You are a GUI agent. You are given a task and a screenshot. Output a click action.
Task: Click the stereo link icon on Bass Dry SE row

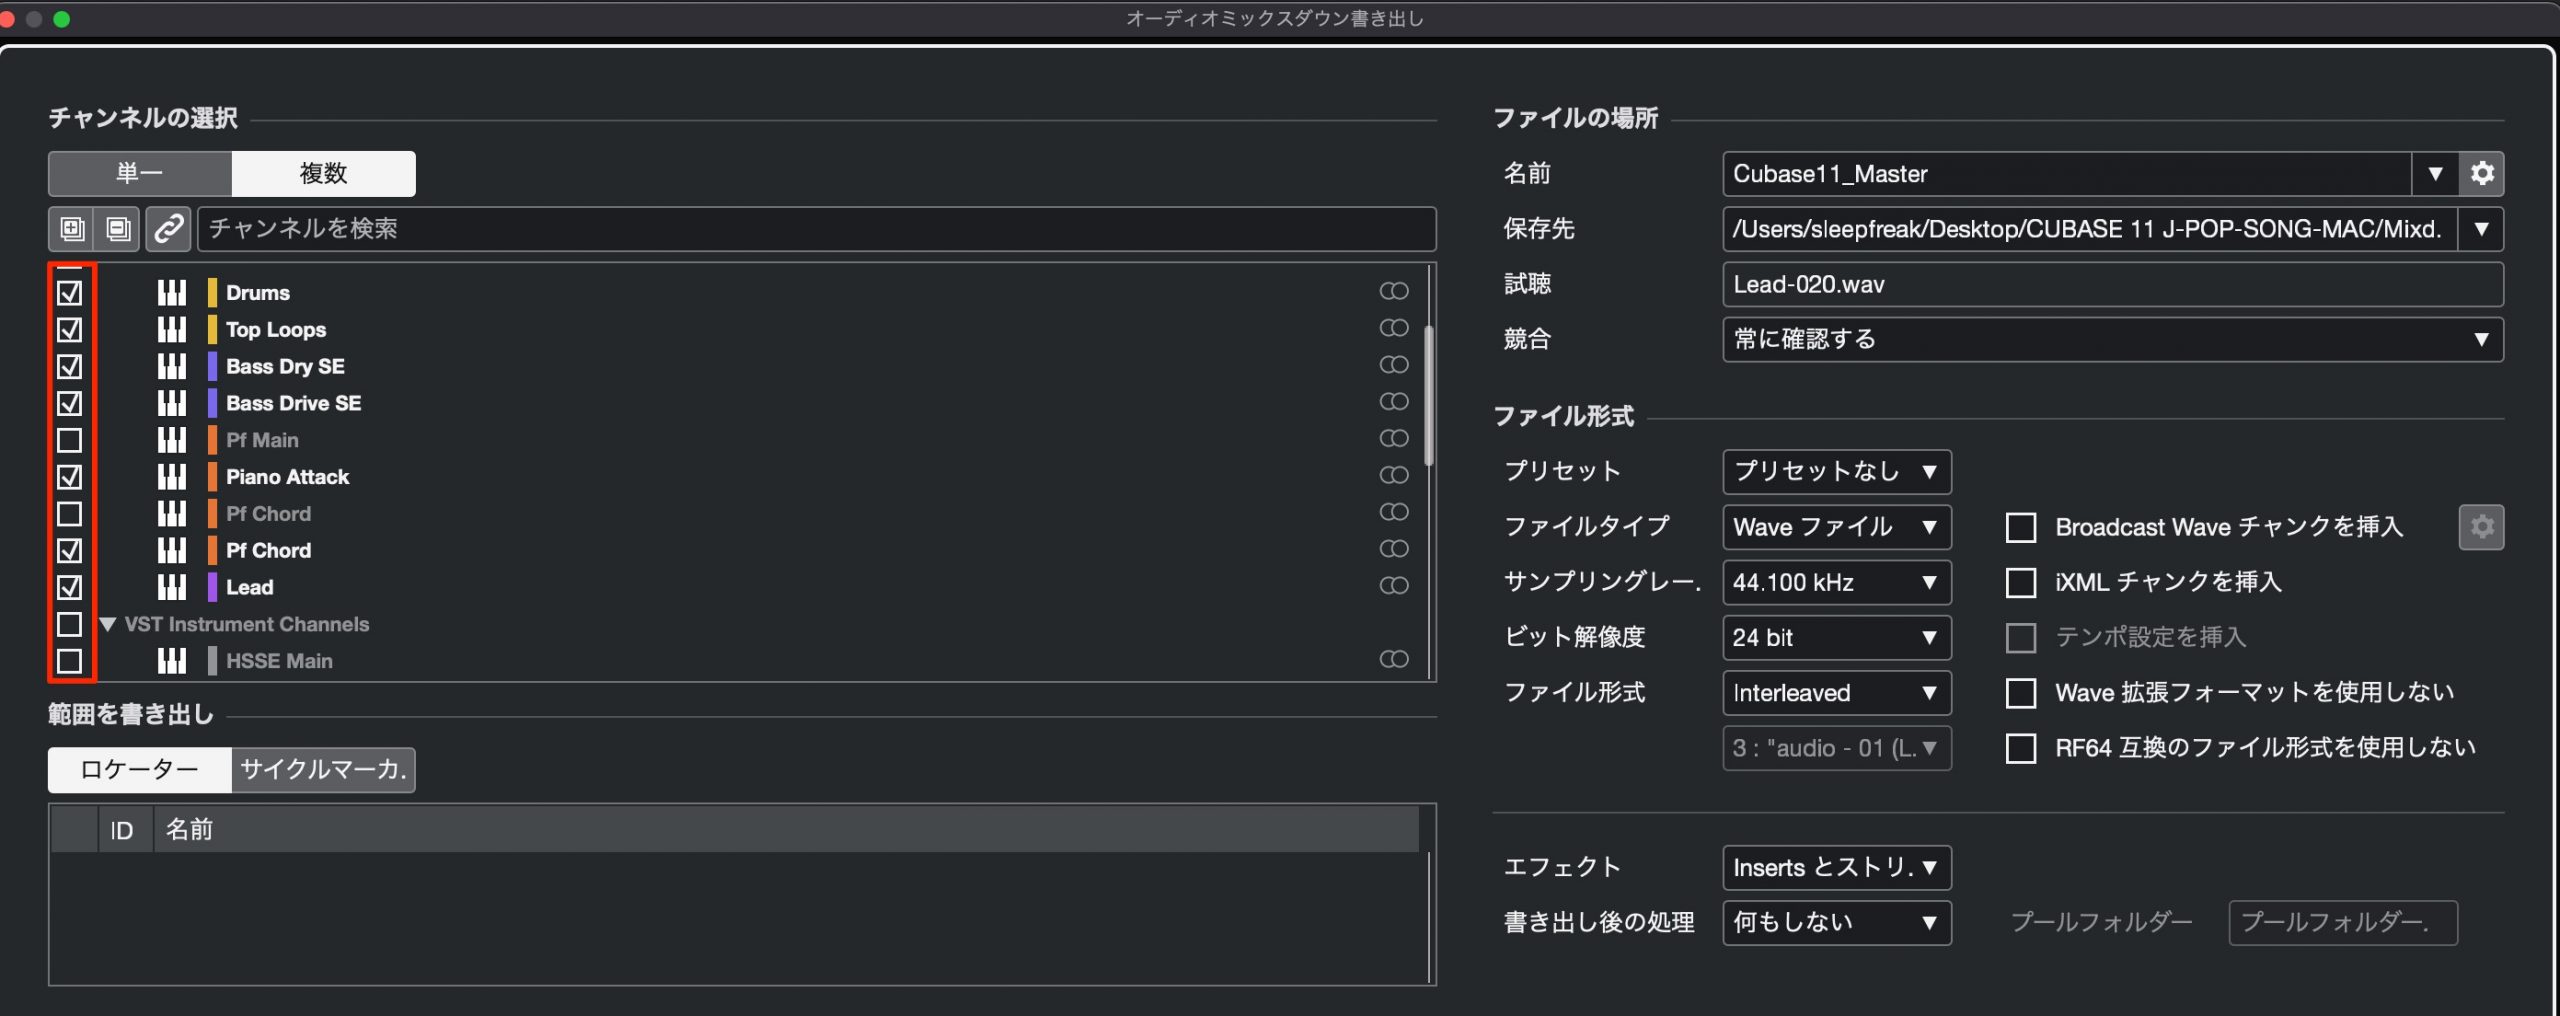pyautogui.click(x=1394, y=365)
